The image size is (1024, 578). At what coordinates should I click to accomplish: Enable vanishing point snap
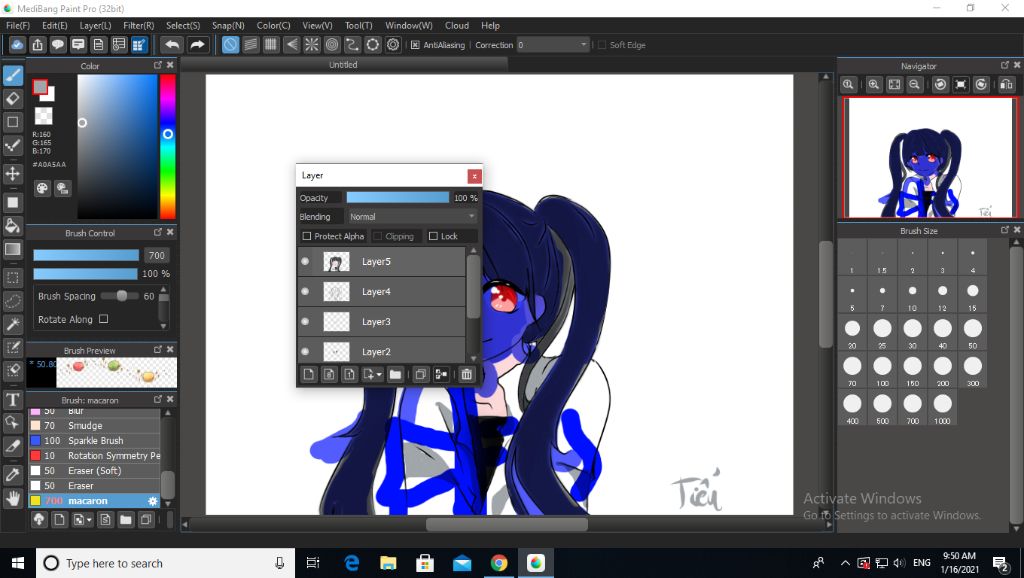(x=291, y=44)
